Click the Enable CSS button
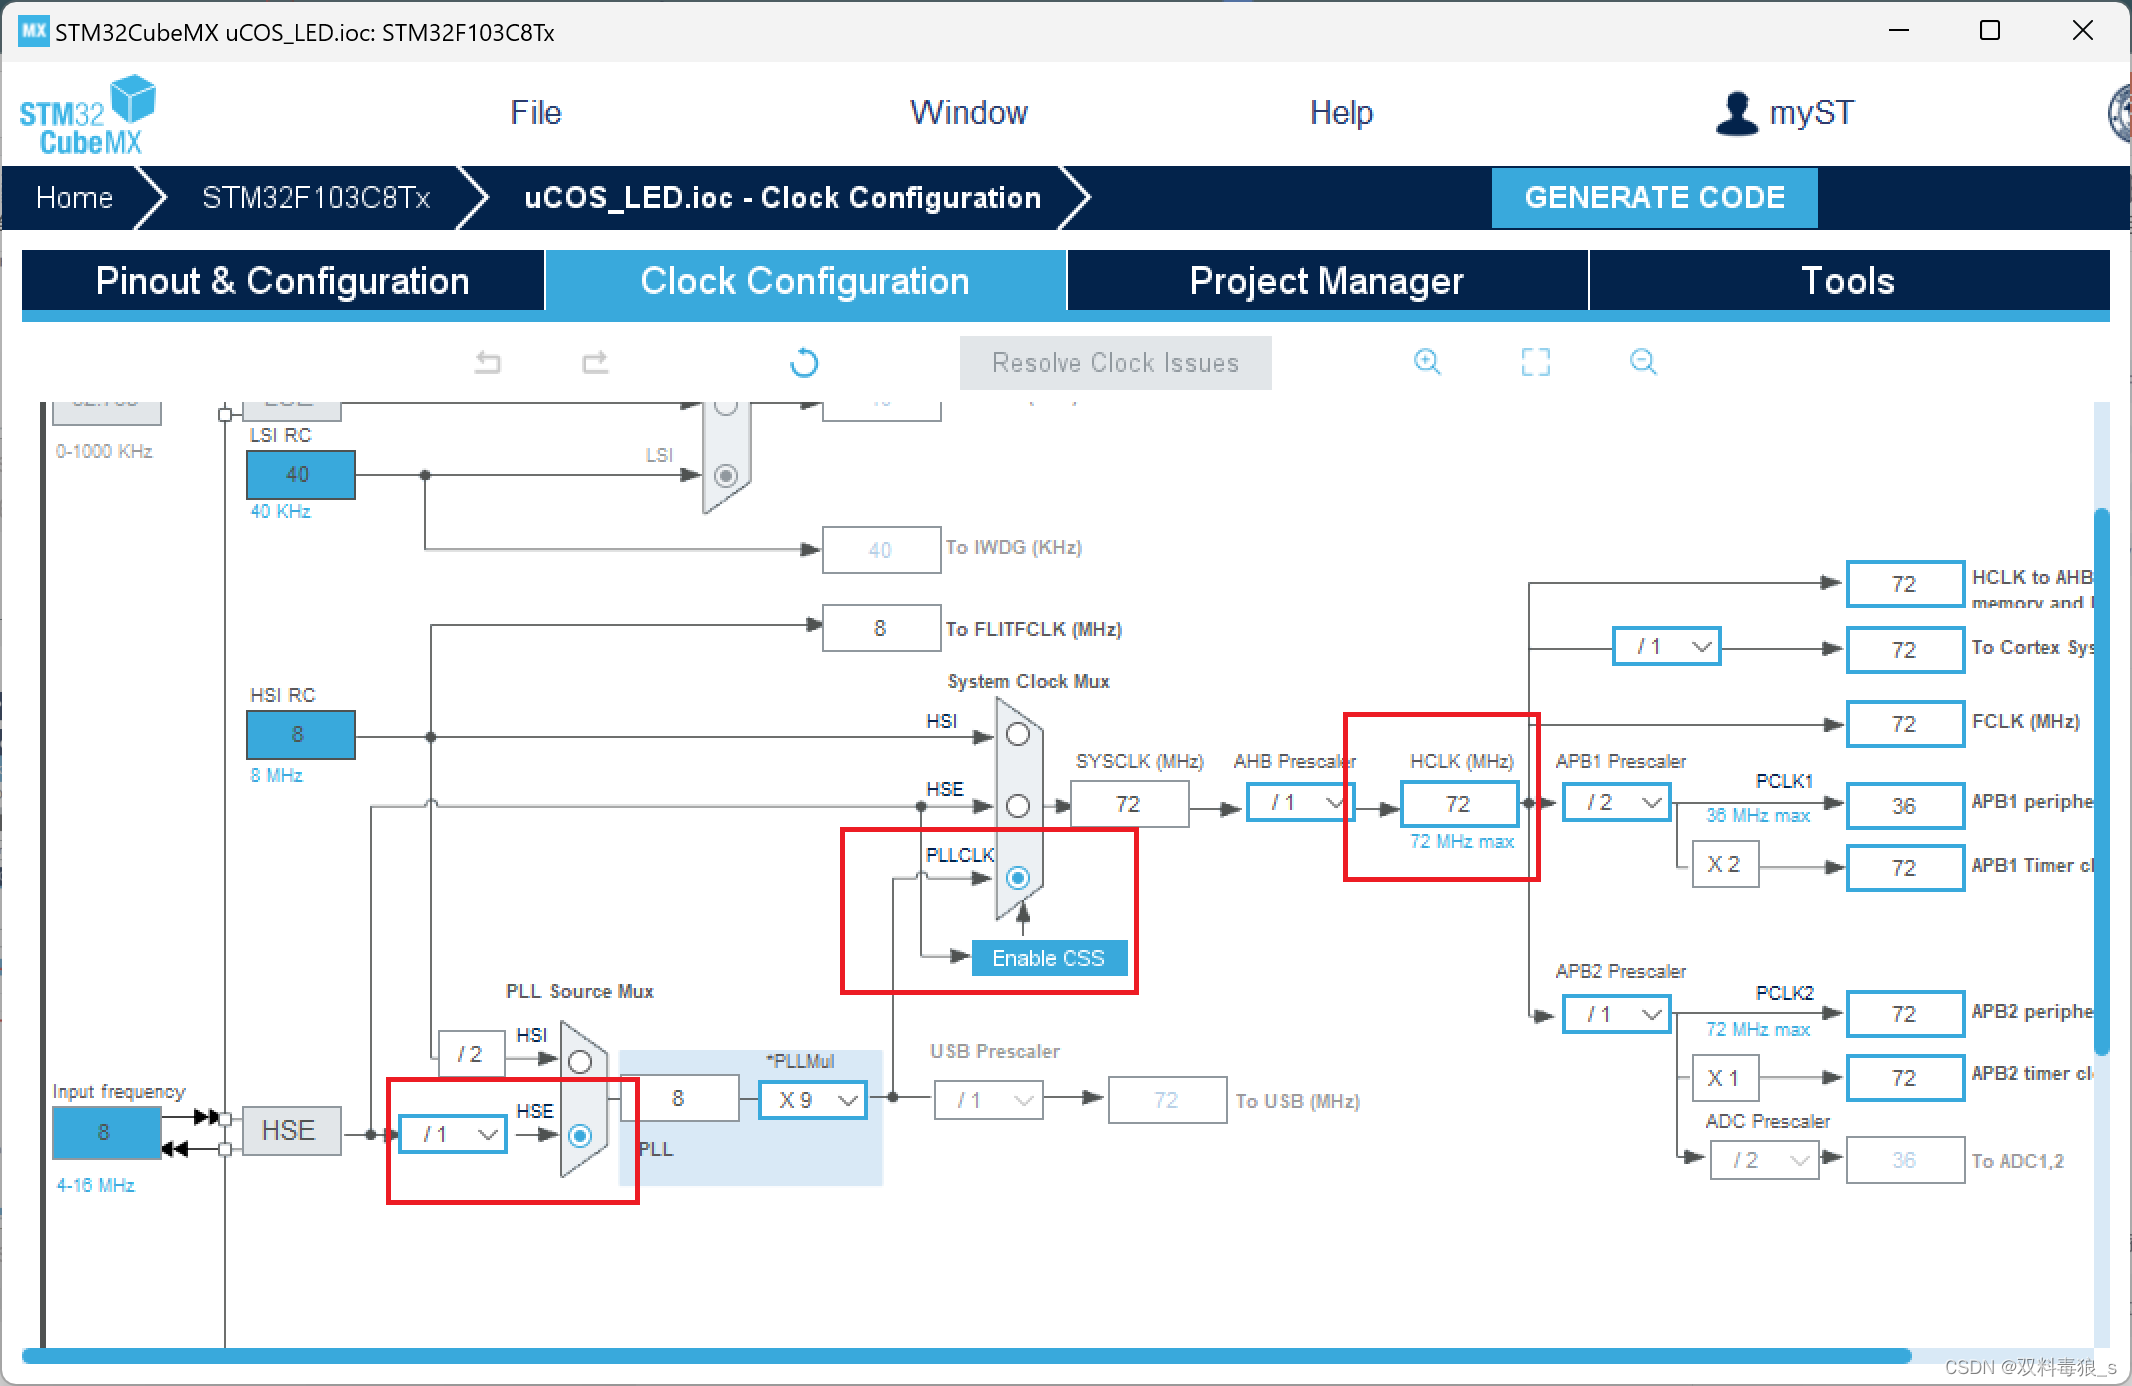Screen dimensions: 2132x1386 (1048, 958)
